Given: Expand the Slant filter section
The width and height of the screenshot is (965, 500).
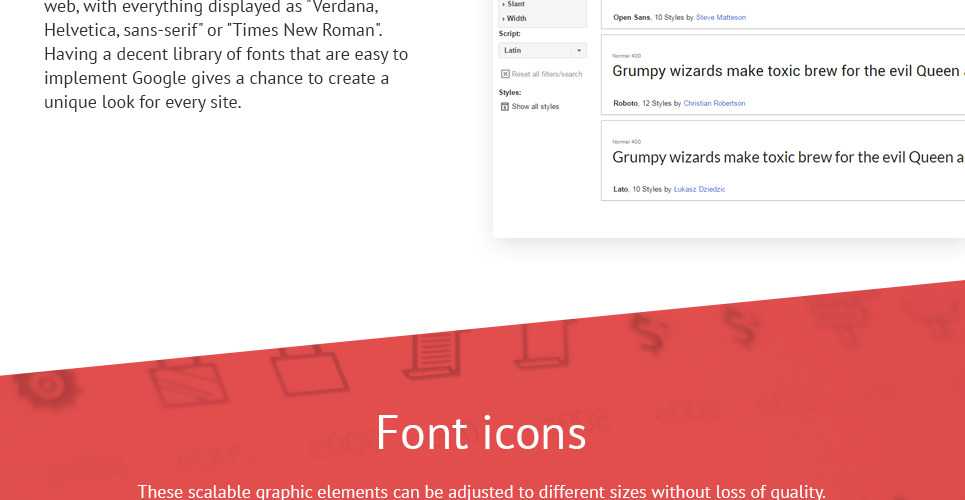Looking at the screenshot, I should [x=516, y=4].
